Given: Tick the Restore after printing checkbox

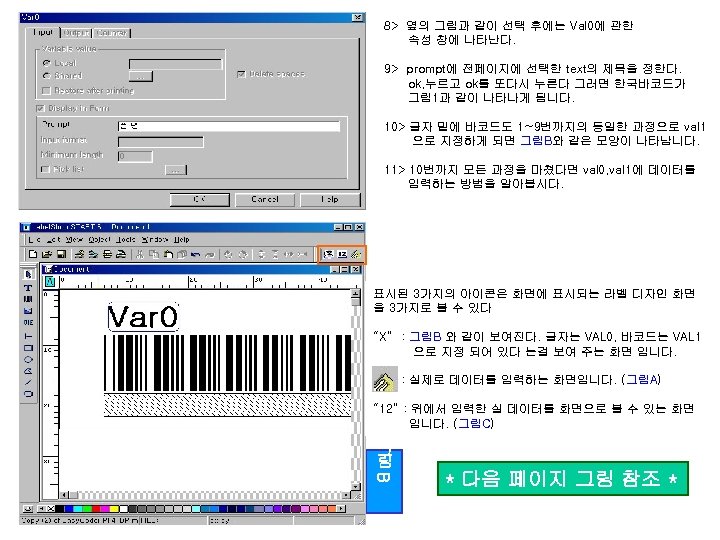Looking at the screenshot, I should tap(46, 90).
